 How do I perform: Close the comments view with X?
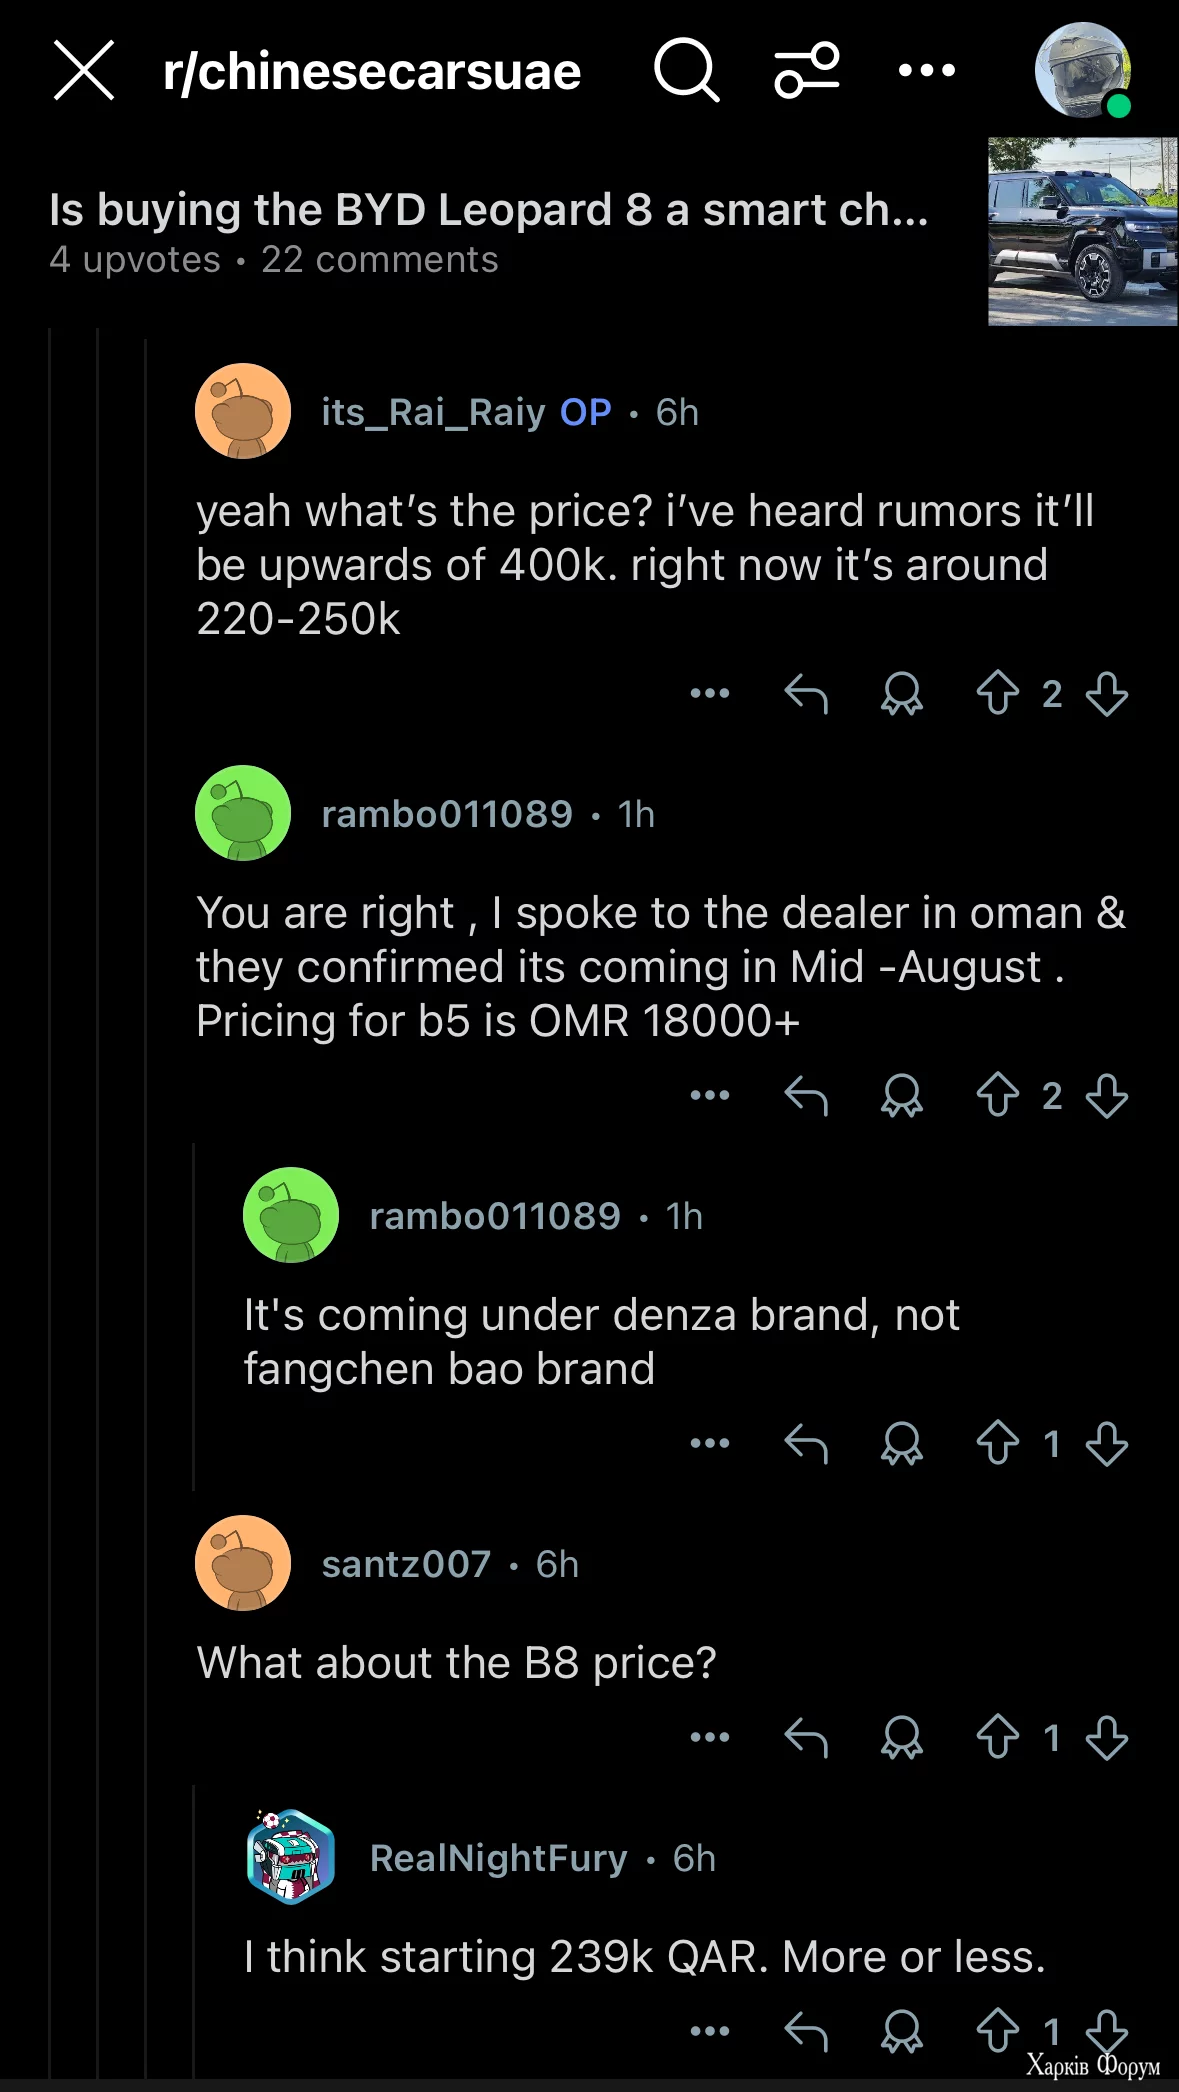click(84, 71)
